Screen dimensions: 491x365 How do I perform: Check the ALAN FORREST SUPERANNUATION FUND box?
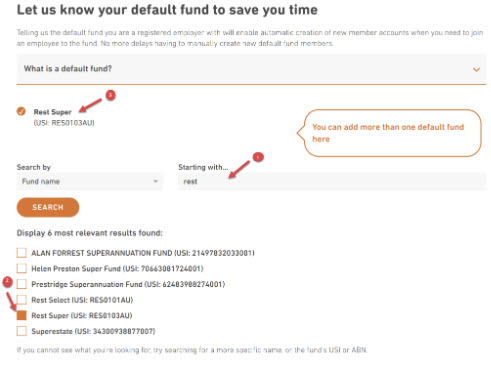point(22,253)
